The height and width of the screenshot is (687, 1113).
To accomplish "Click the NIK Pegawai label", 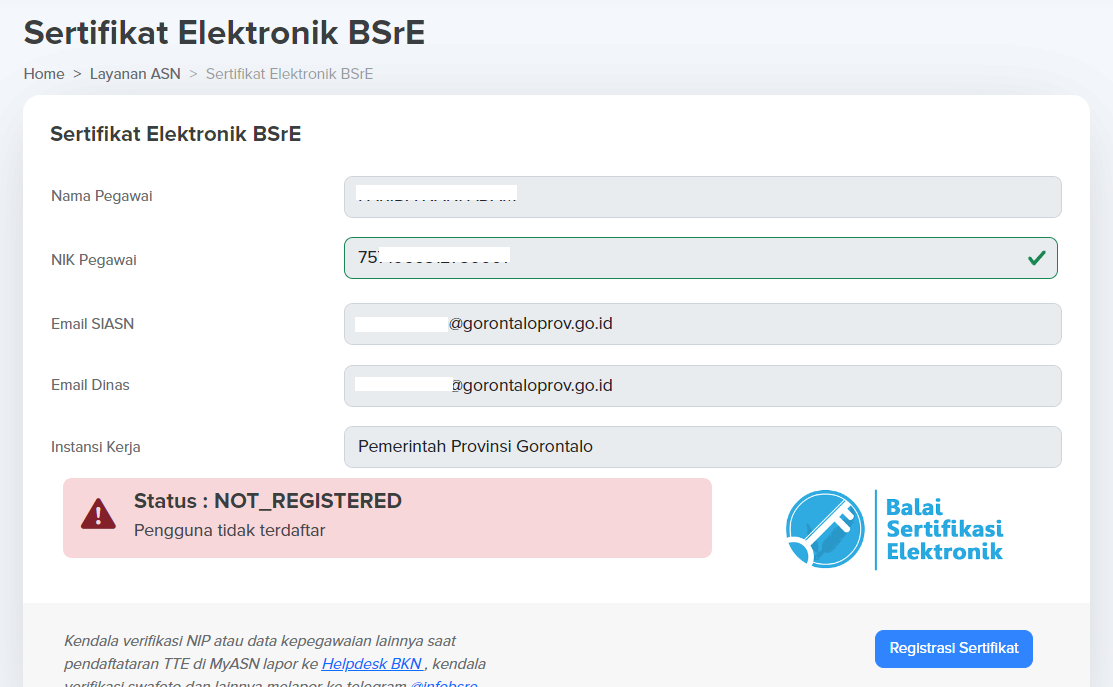I will click(94, 260).
